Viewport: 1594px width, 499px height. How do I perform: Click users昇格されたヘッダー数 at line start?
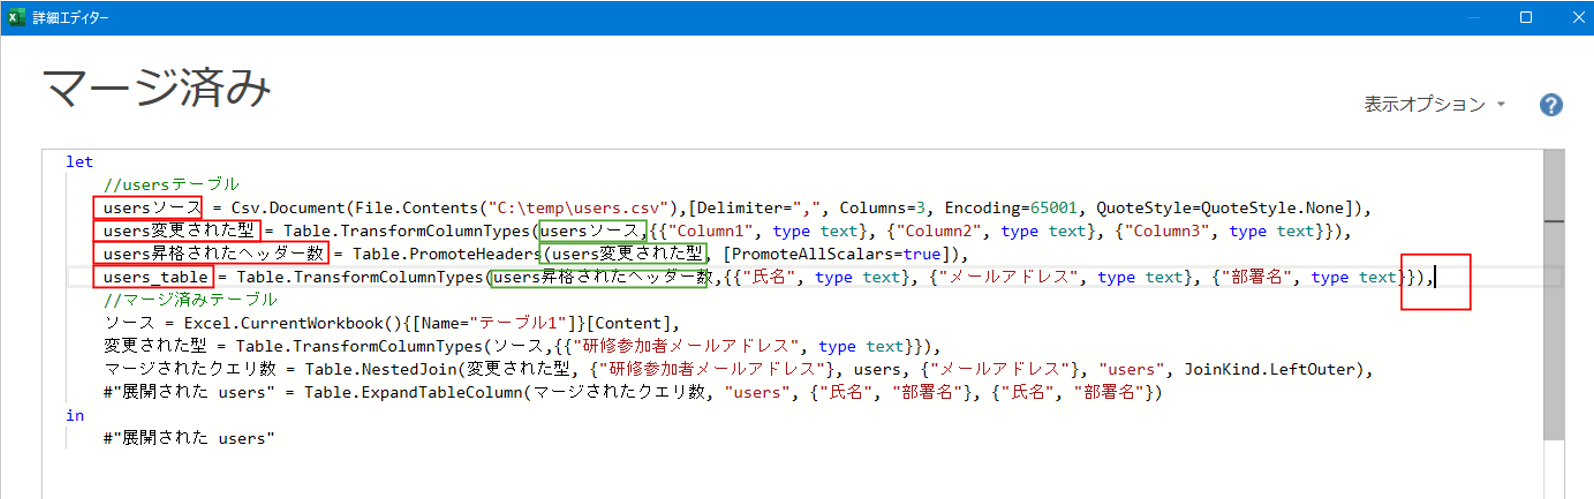213,254
